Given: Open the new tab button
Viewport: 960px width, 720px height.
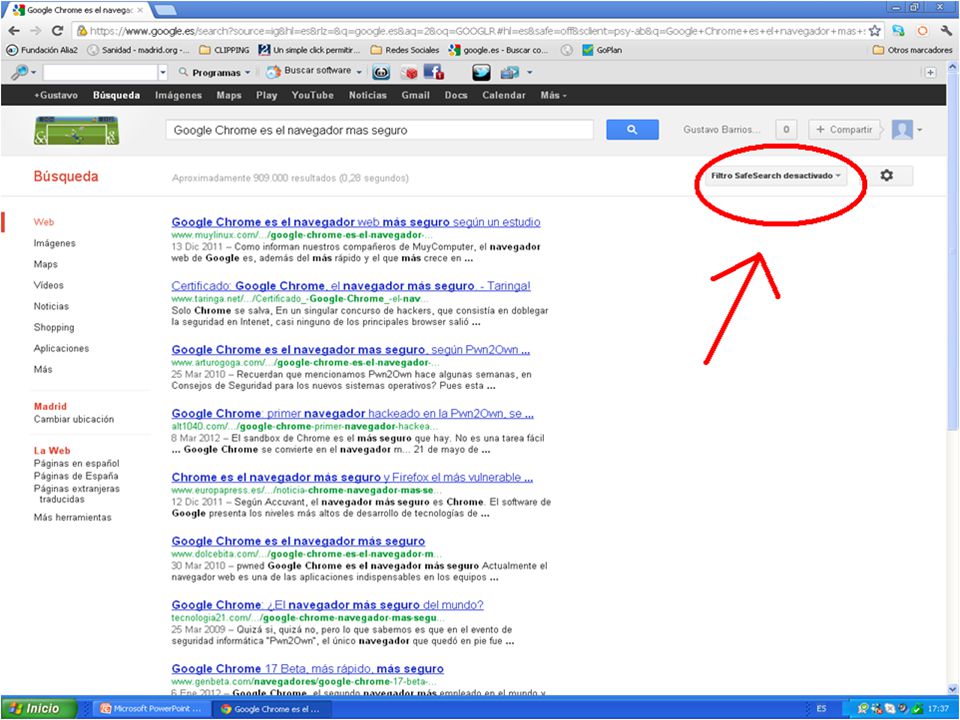Looking at the screenshot, I should [165, 10].
